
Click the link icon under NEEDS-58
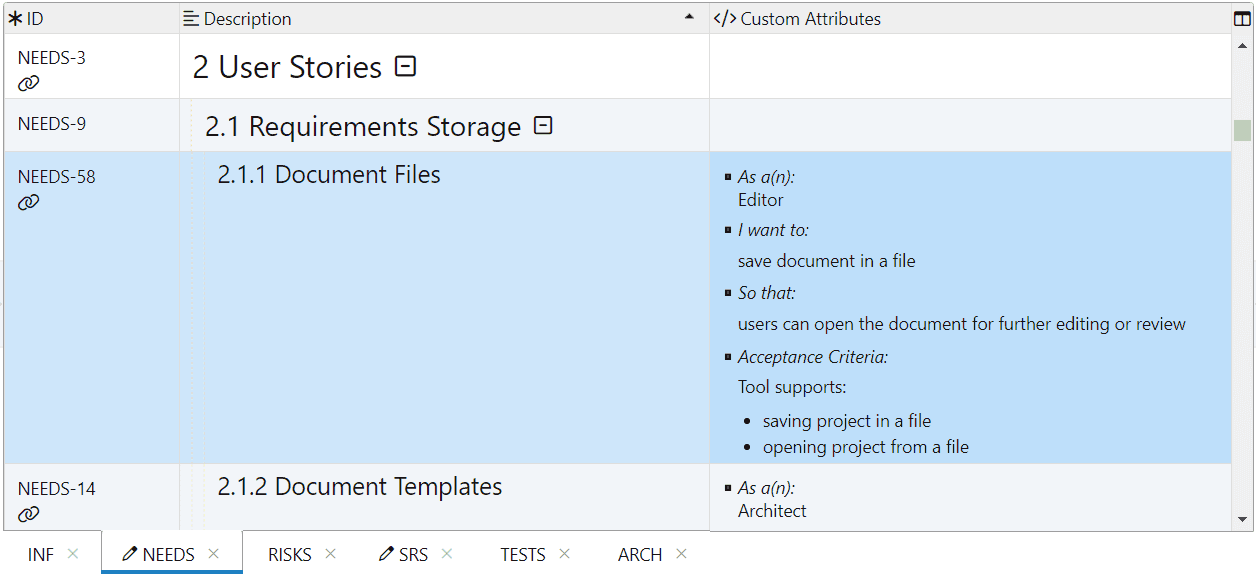pyautogui.click(x=29, y=202)
